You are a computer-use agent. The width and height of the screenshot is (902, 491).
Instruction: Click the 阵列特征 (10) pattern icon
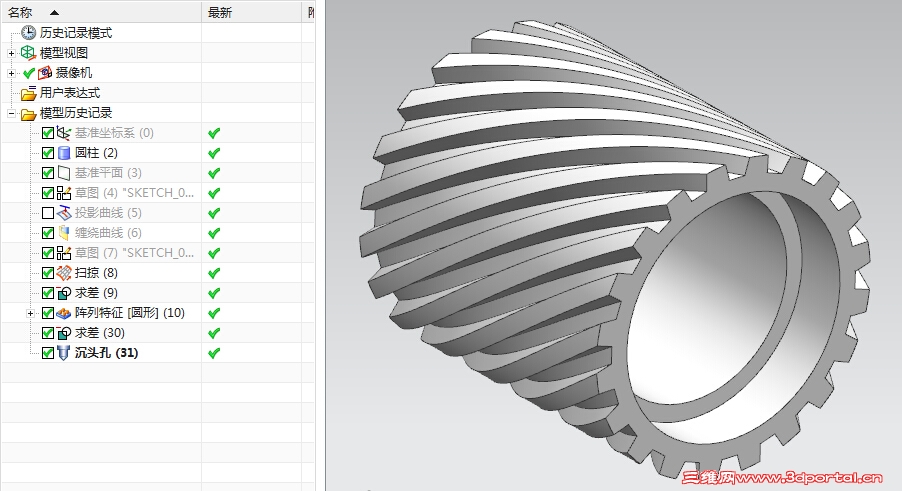(64, 313)
